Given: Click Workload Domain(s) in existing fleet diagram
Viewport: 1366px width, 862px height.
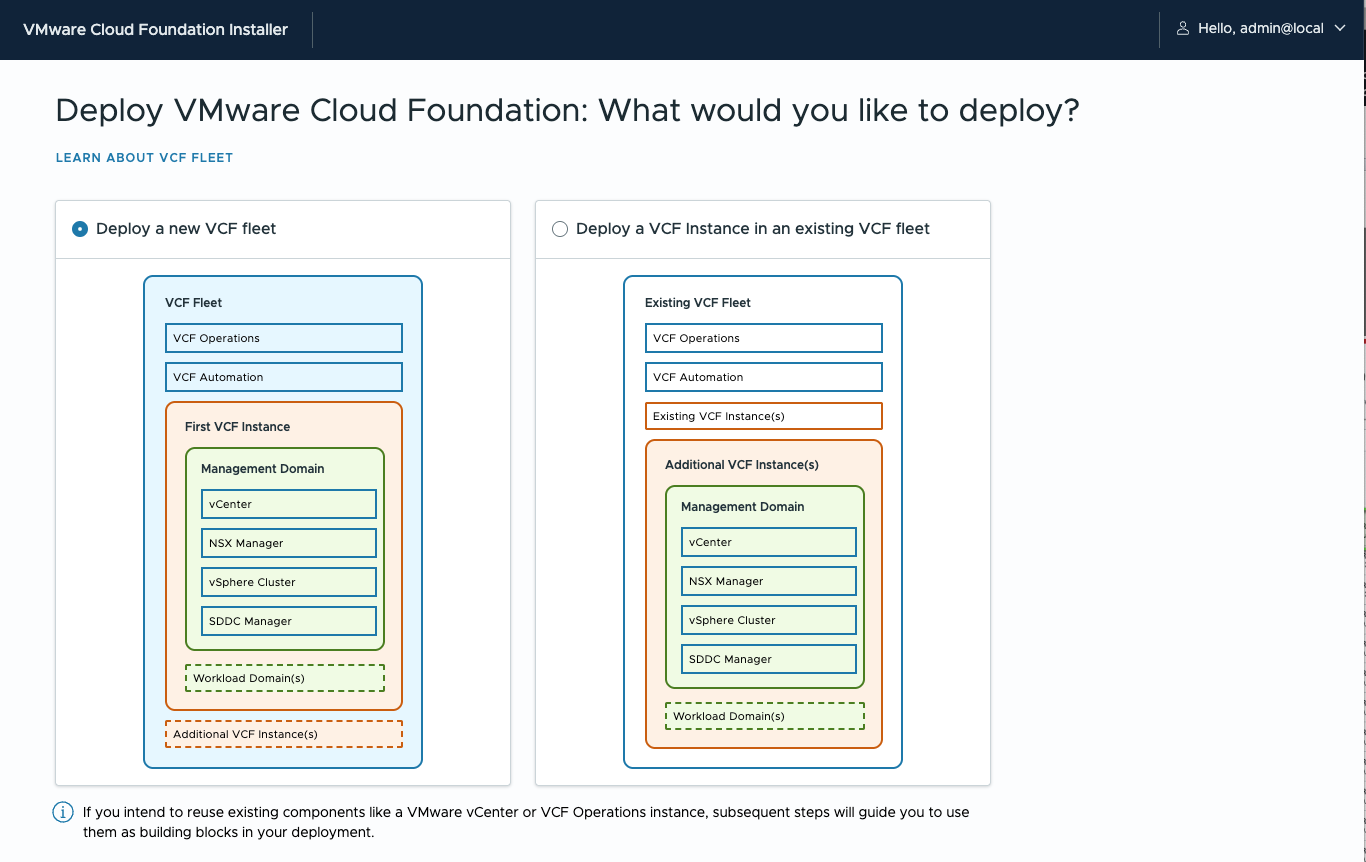Looking at the screenshot, I should click(x=764, y=716).
